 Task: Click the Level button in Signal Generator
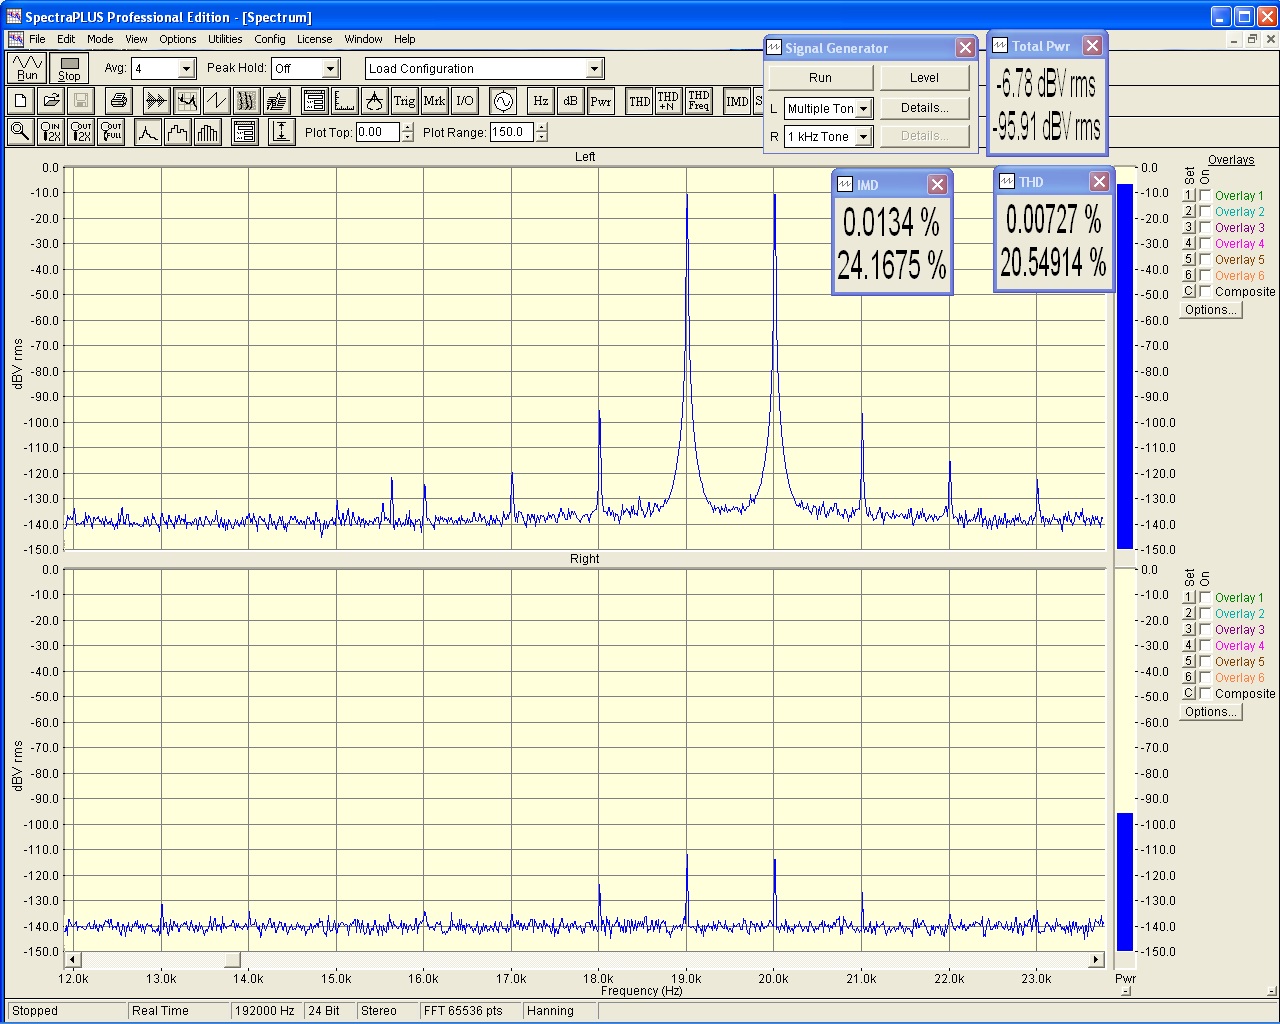[924, 78]
